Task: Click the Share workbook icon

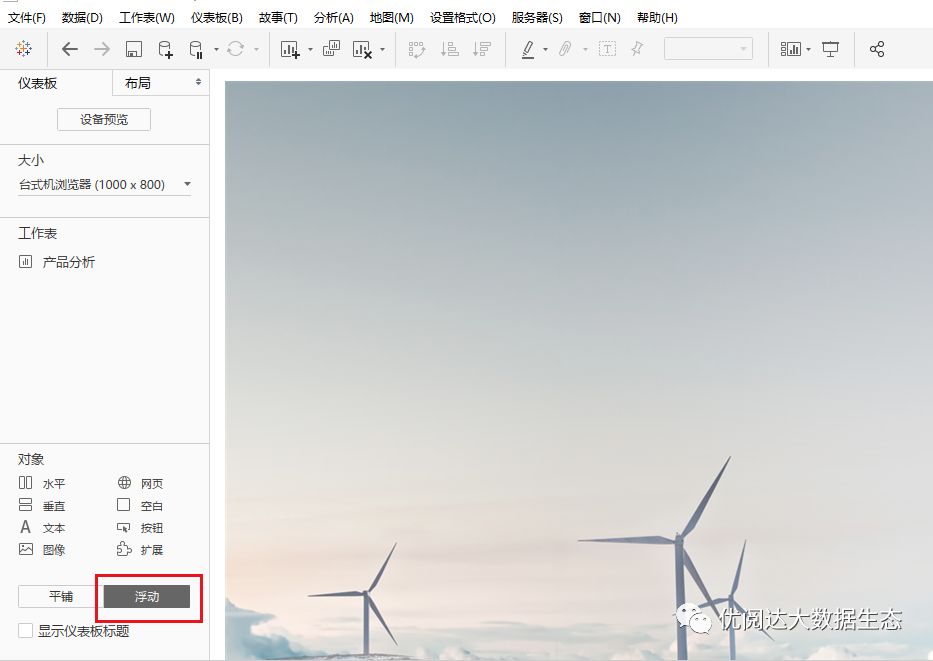Action: (x=877, y=49)
